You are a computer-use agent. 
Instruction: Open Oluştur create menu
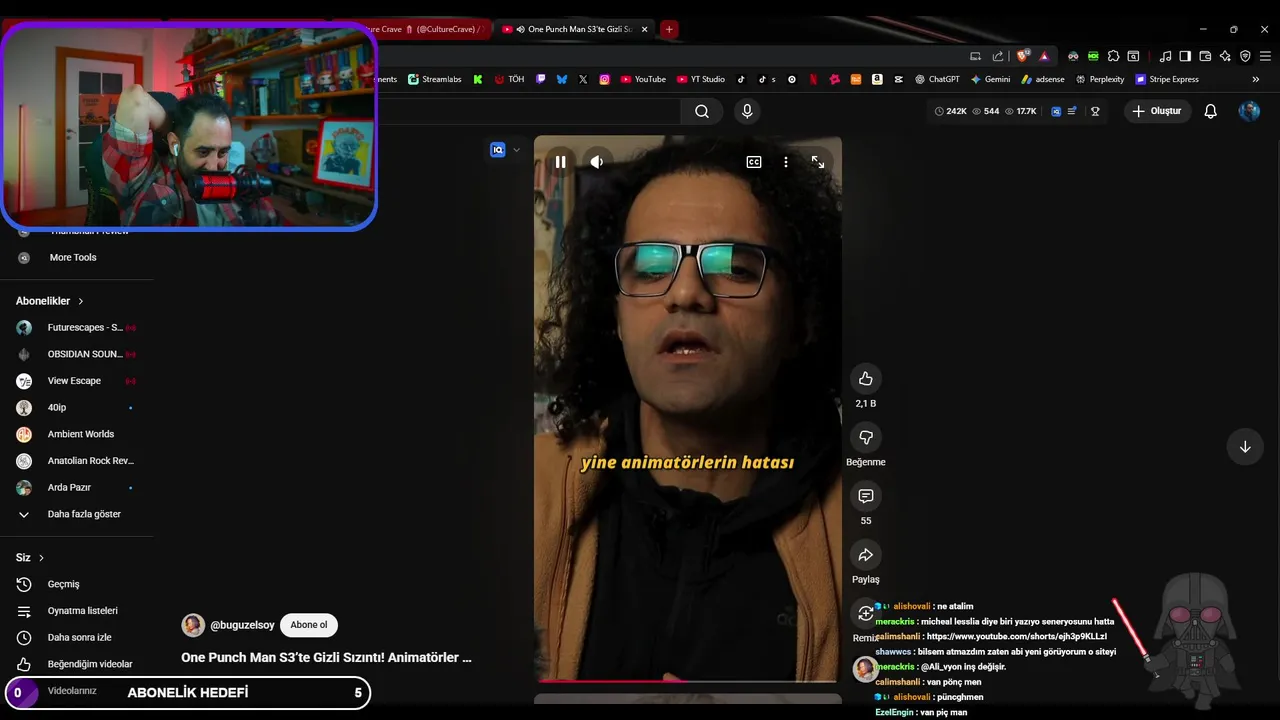coord(1157,111)
